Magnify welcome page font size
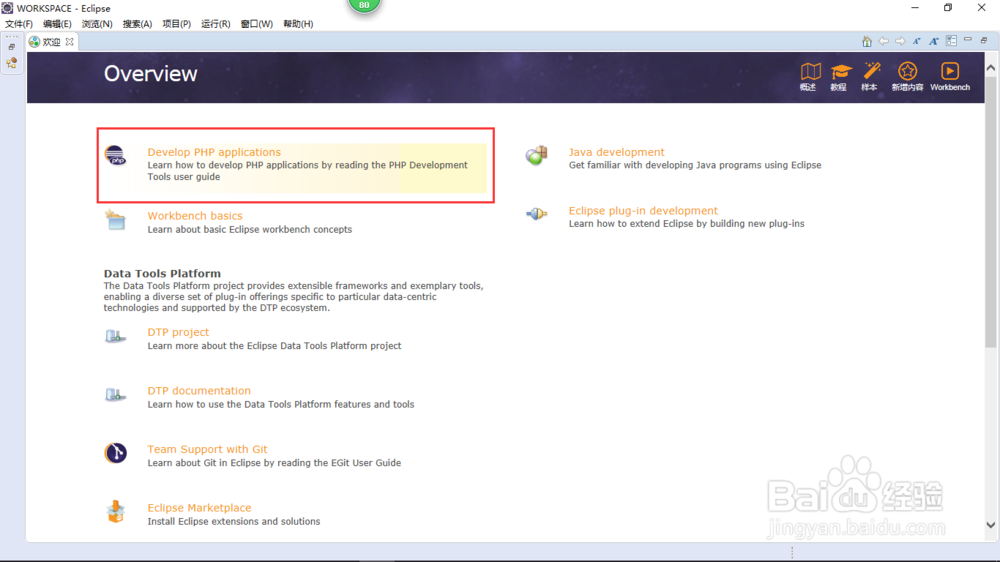 (934, 41)
